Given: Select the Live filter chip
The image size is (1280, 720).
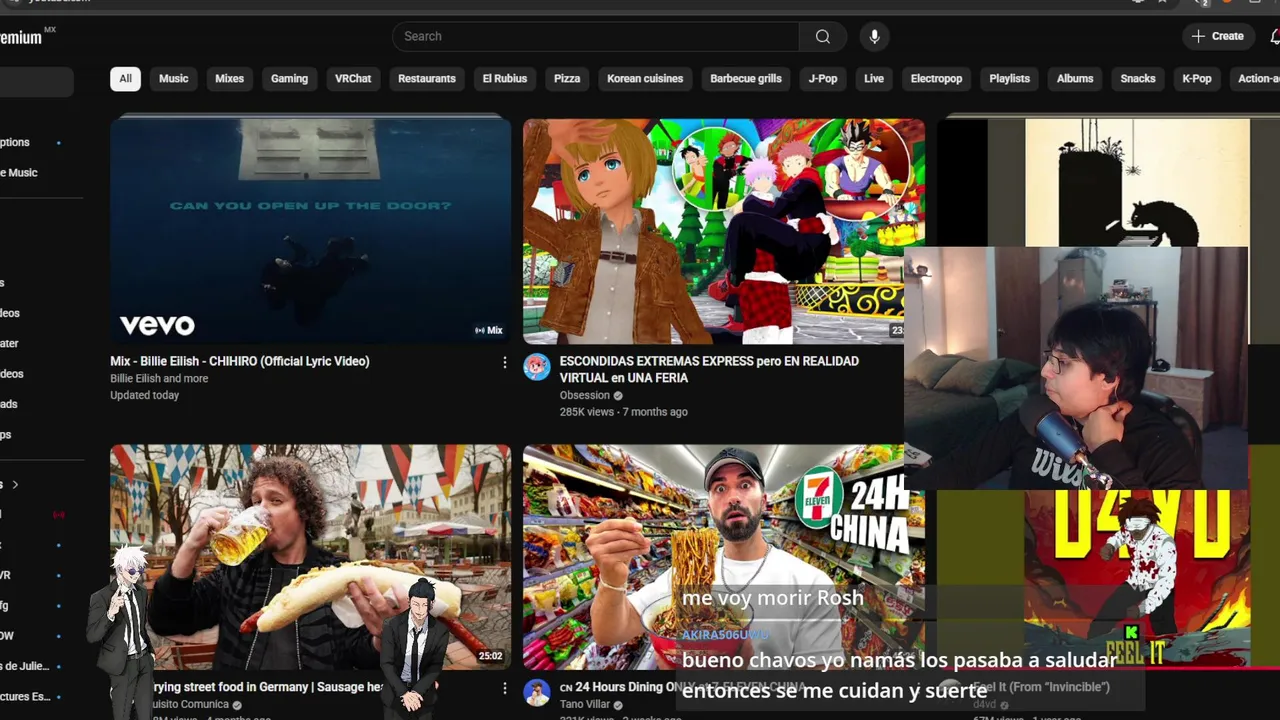Looking at the screenshot, I should (874, 79).
